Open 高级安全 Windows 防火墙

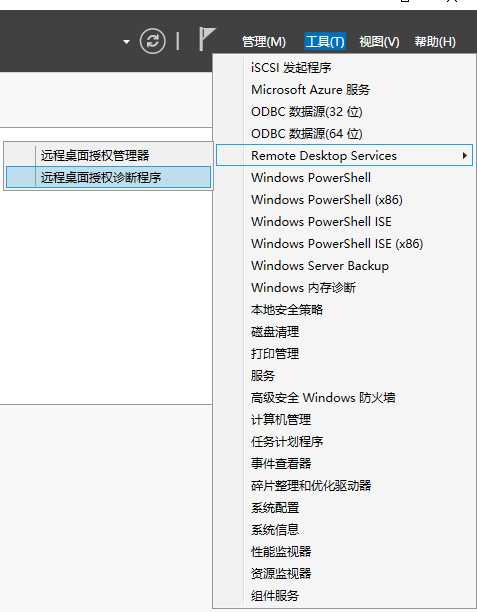pos(323,397)
